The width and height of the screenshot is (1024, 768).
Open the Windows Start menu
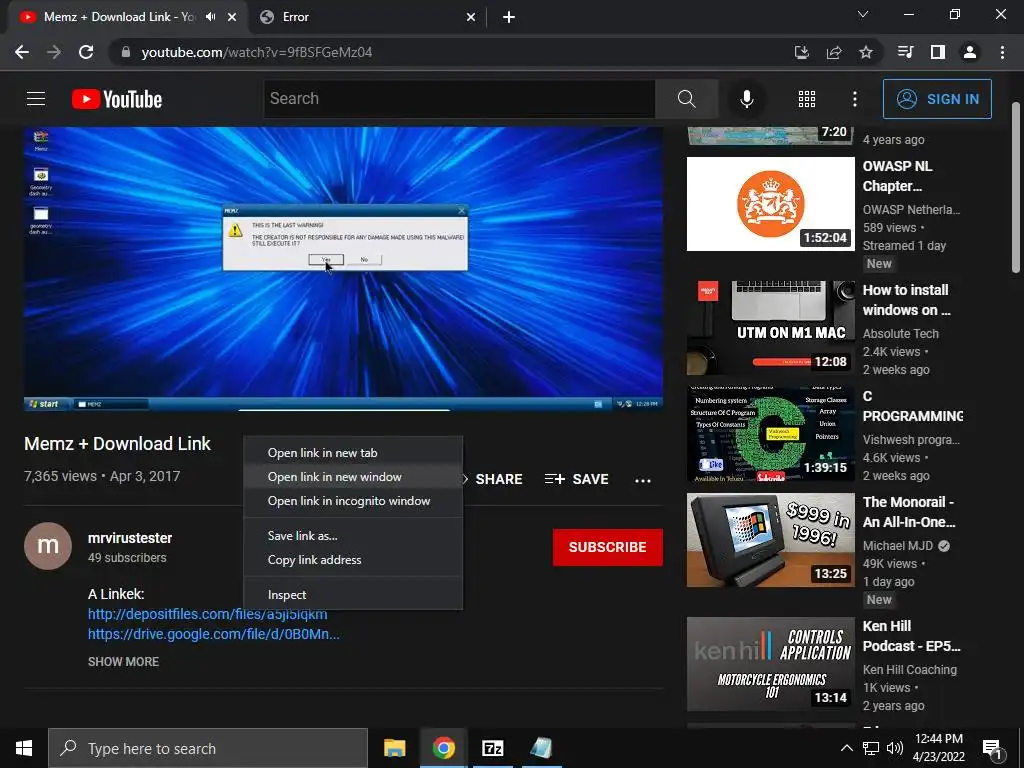coord(24,748)
